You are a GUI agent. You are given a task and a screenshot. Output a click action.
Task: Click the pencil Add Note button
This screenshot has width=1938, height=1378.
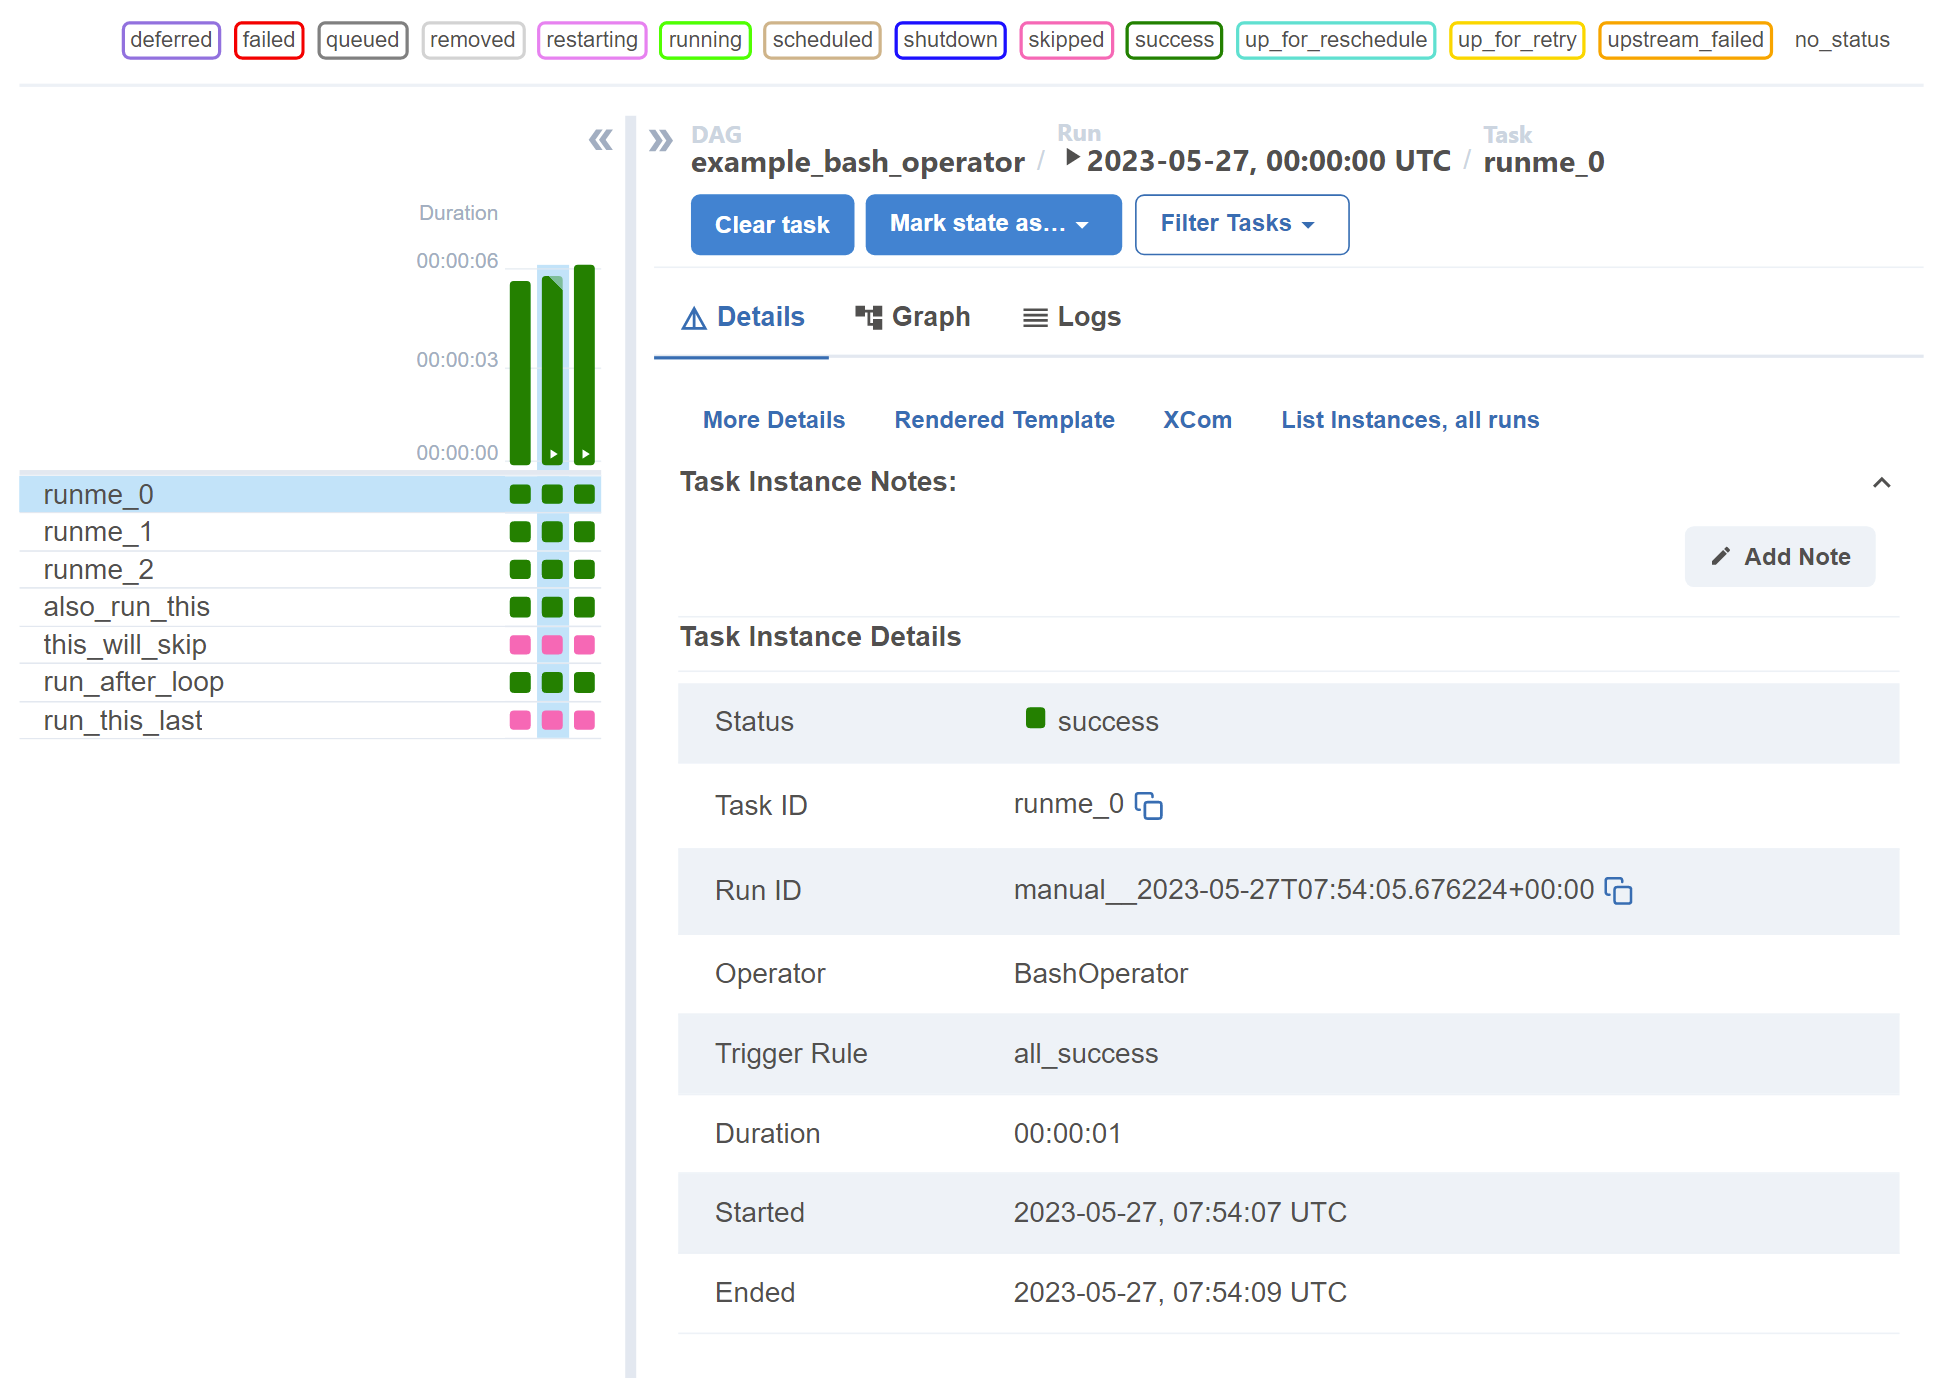(x=1779, y=557)
